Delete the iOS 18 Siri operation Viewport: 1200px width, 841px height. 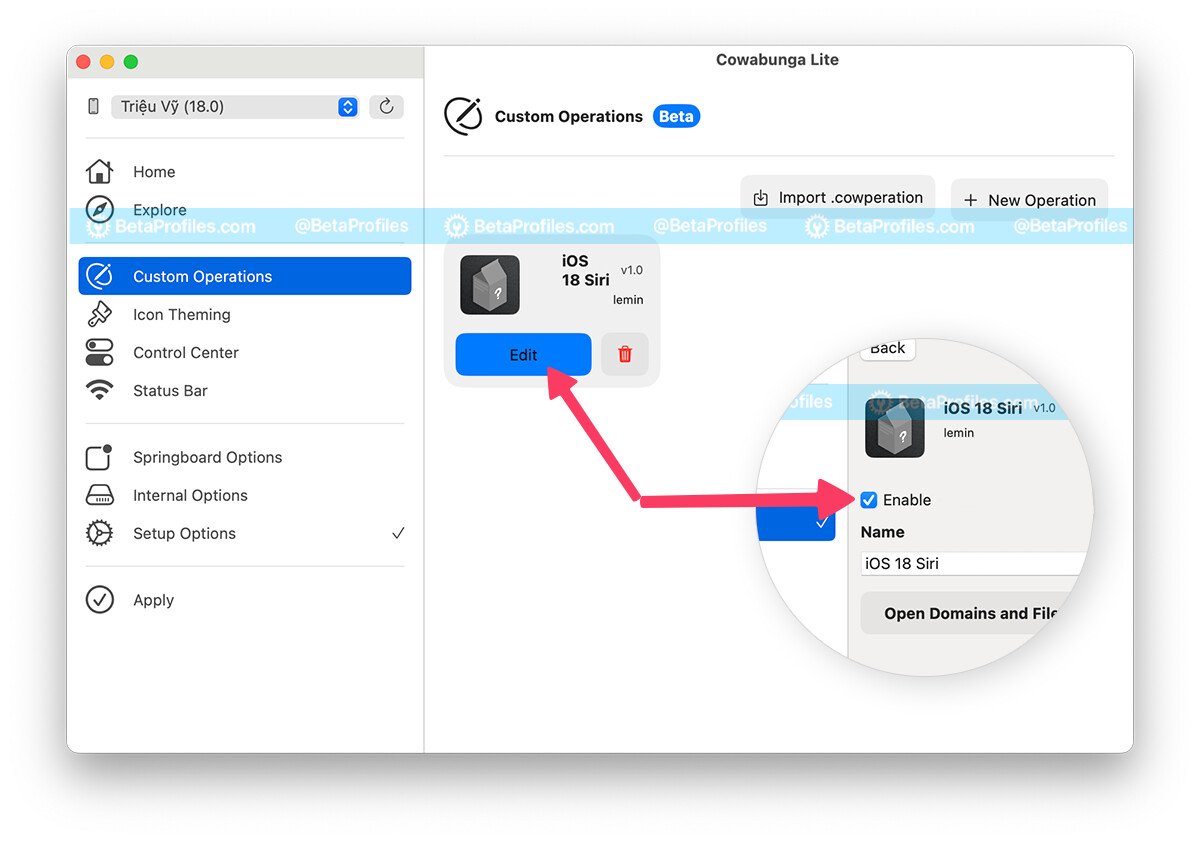625,354
